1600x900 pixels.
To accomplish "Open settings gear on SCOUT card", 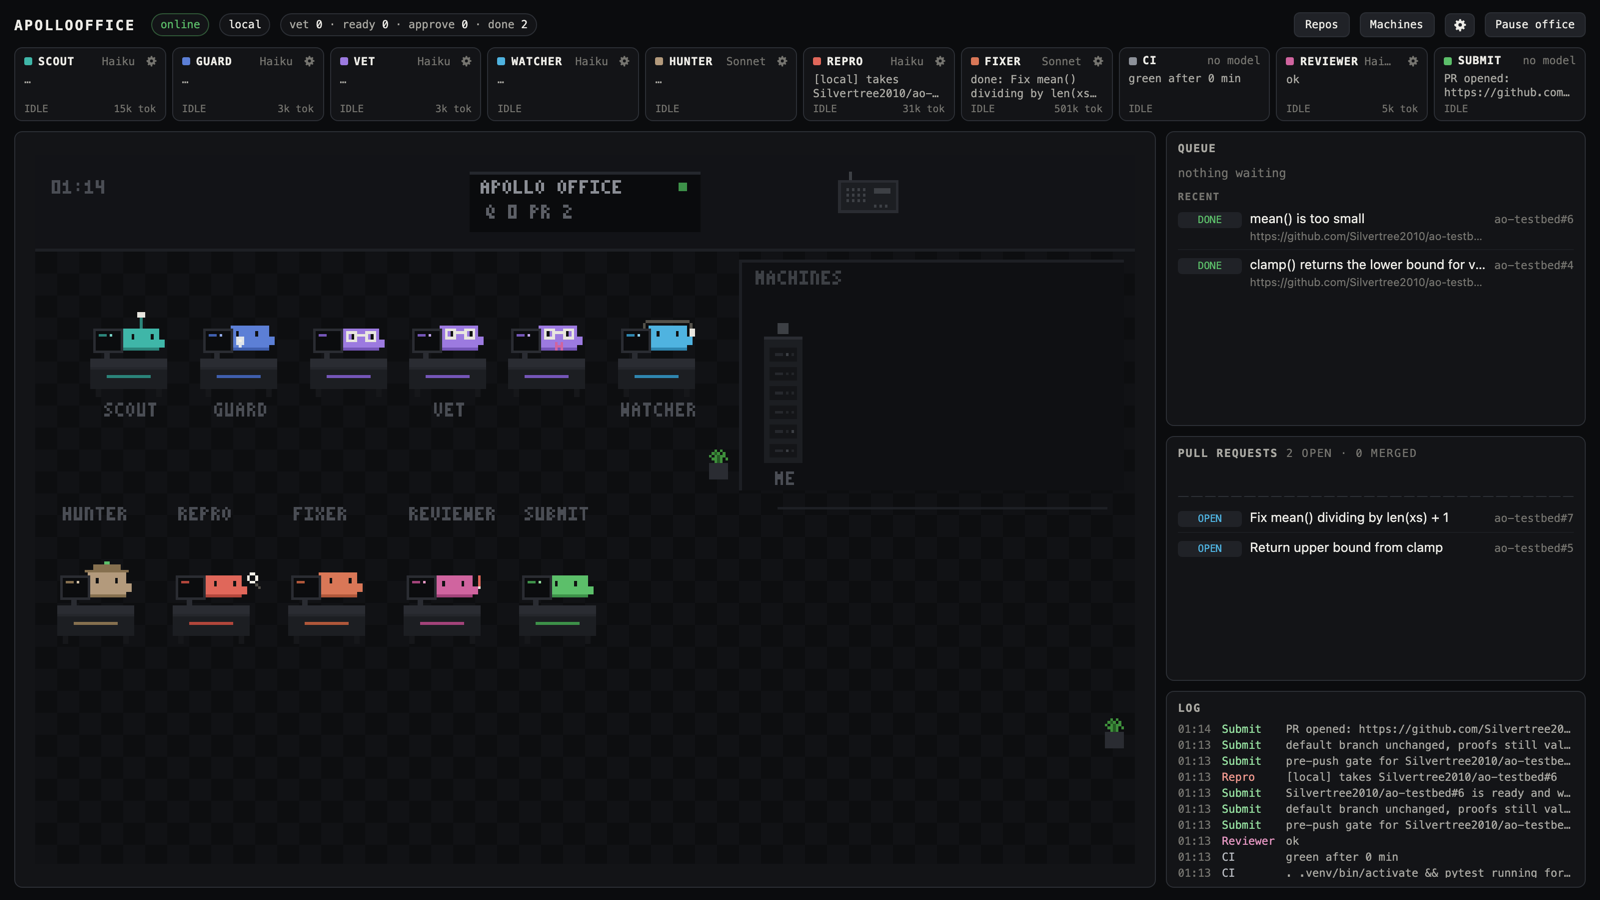I will [152, 61].
